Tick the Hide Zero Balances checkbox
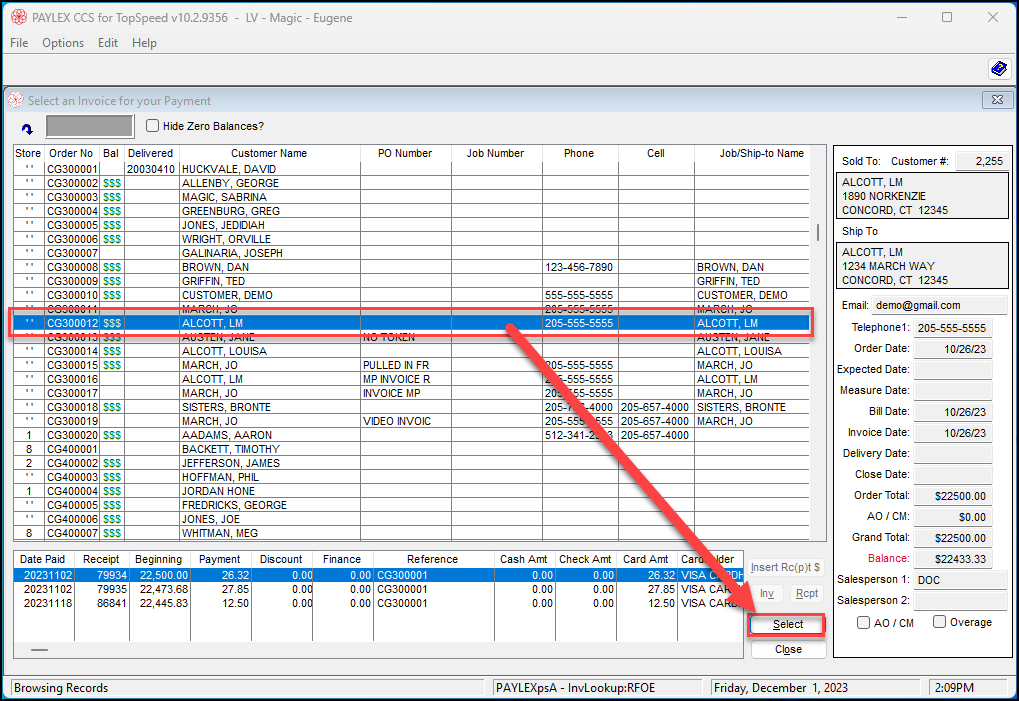 click(x=153, y=125)
